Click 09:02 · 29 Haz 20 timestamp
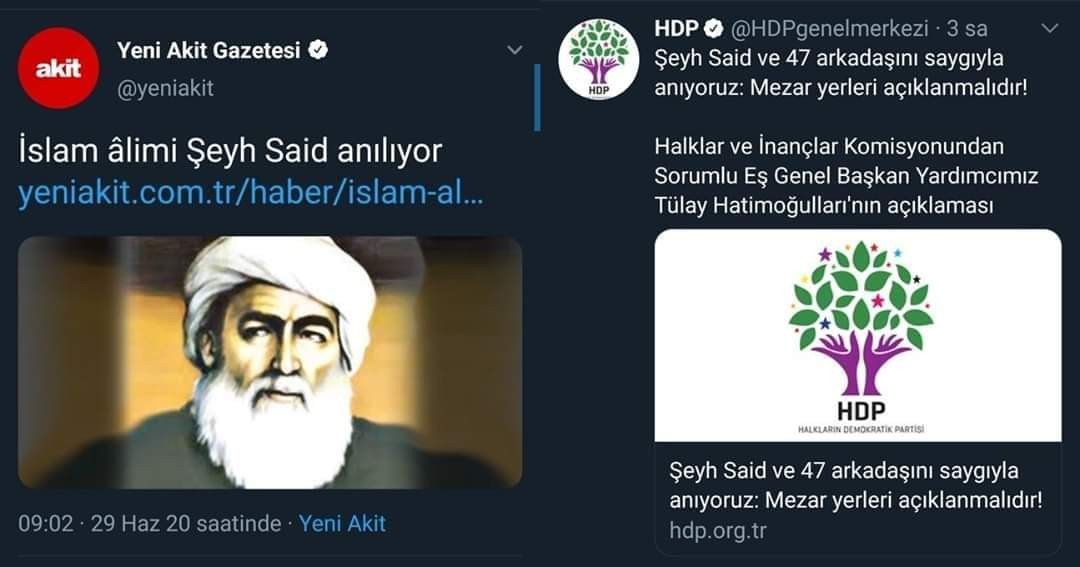This screenshot has height=567, width=1080. click(x=149, y=524)
